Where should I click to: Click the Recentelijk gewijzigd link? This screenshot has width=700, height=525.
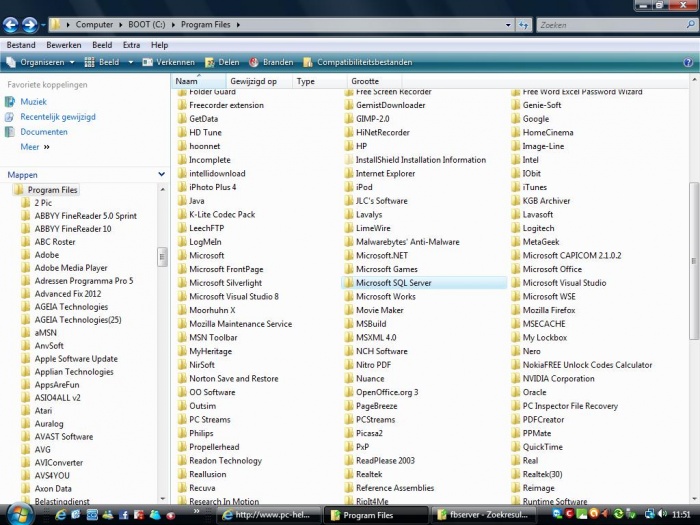coord(57,117)
